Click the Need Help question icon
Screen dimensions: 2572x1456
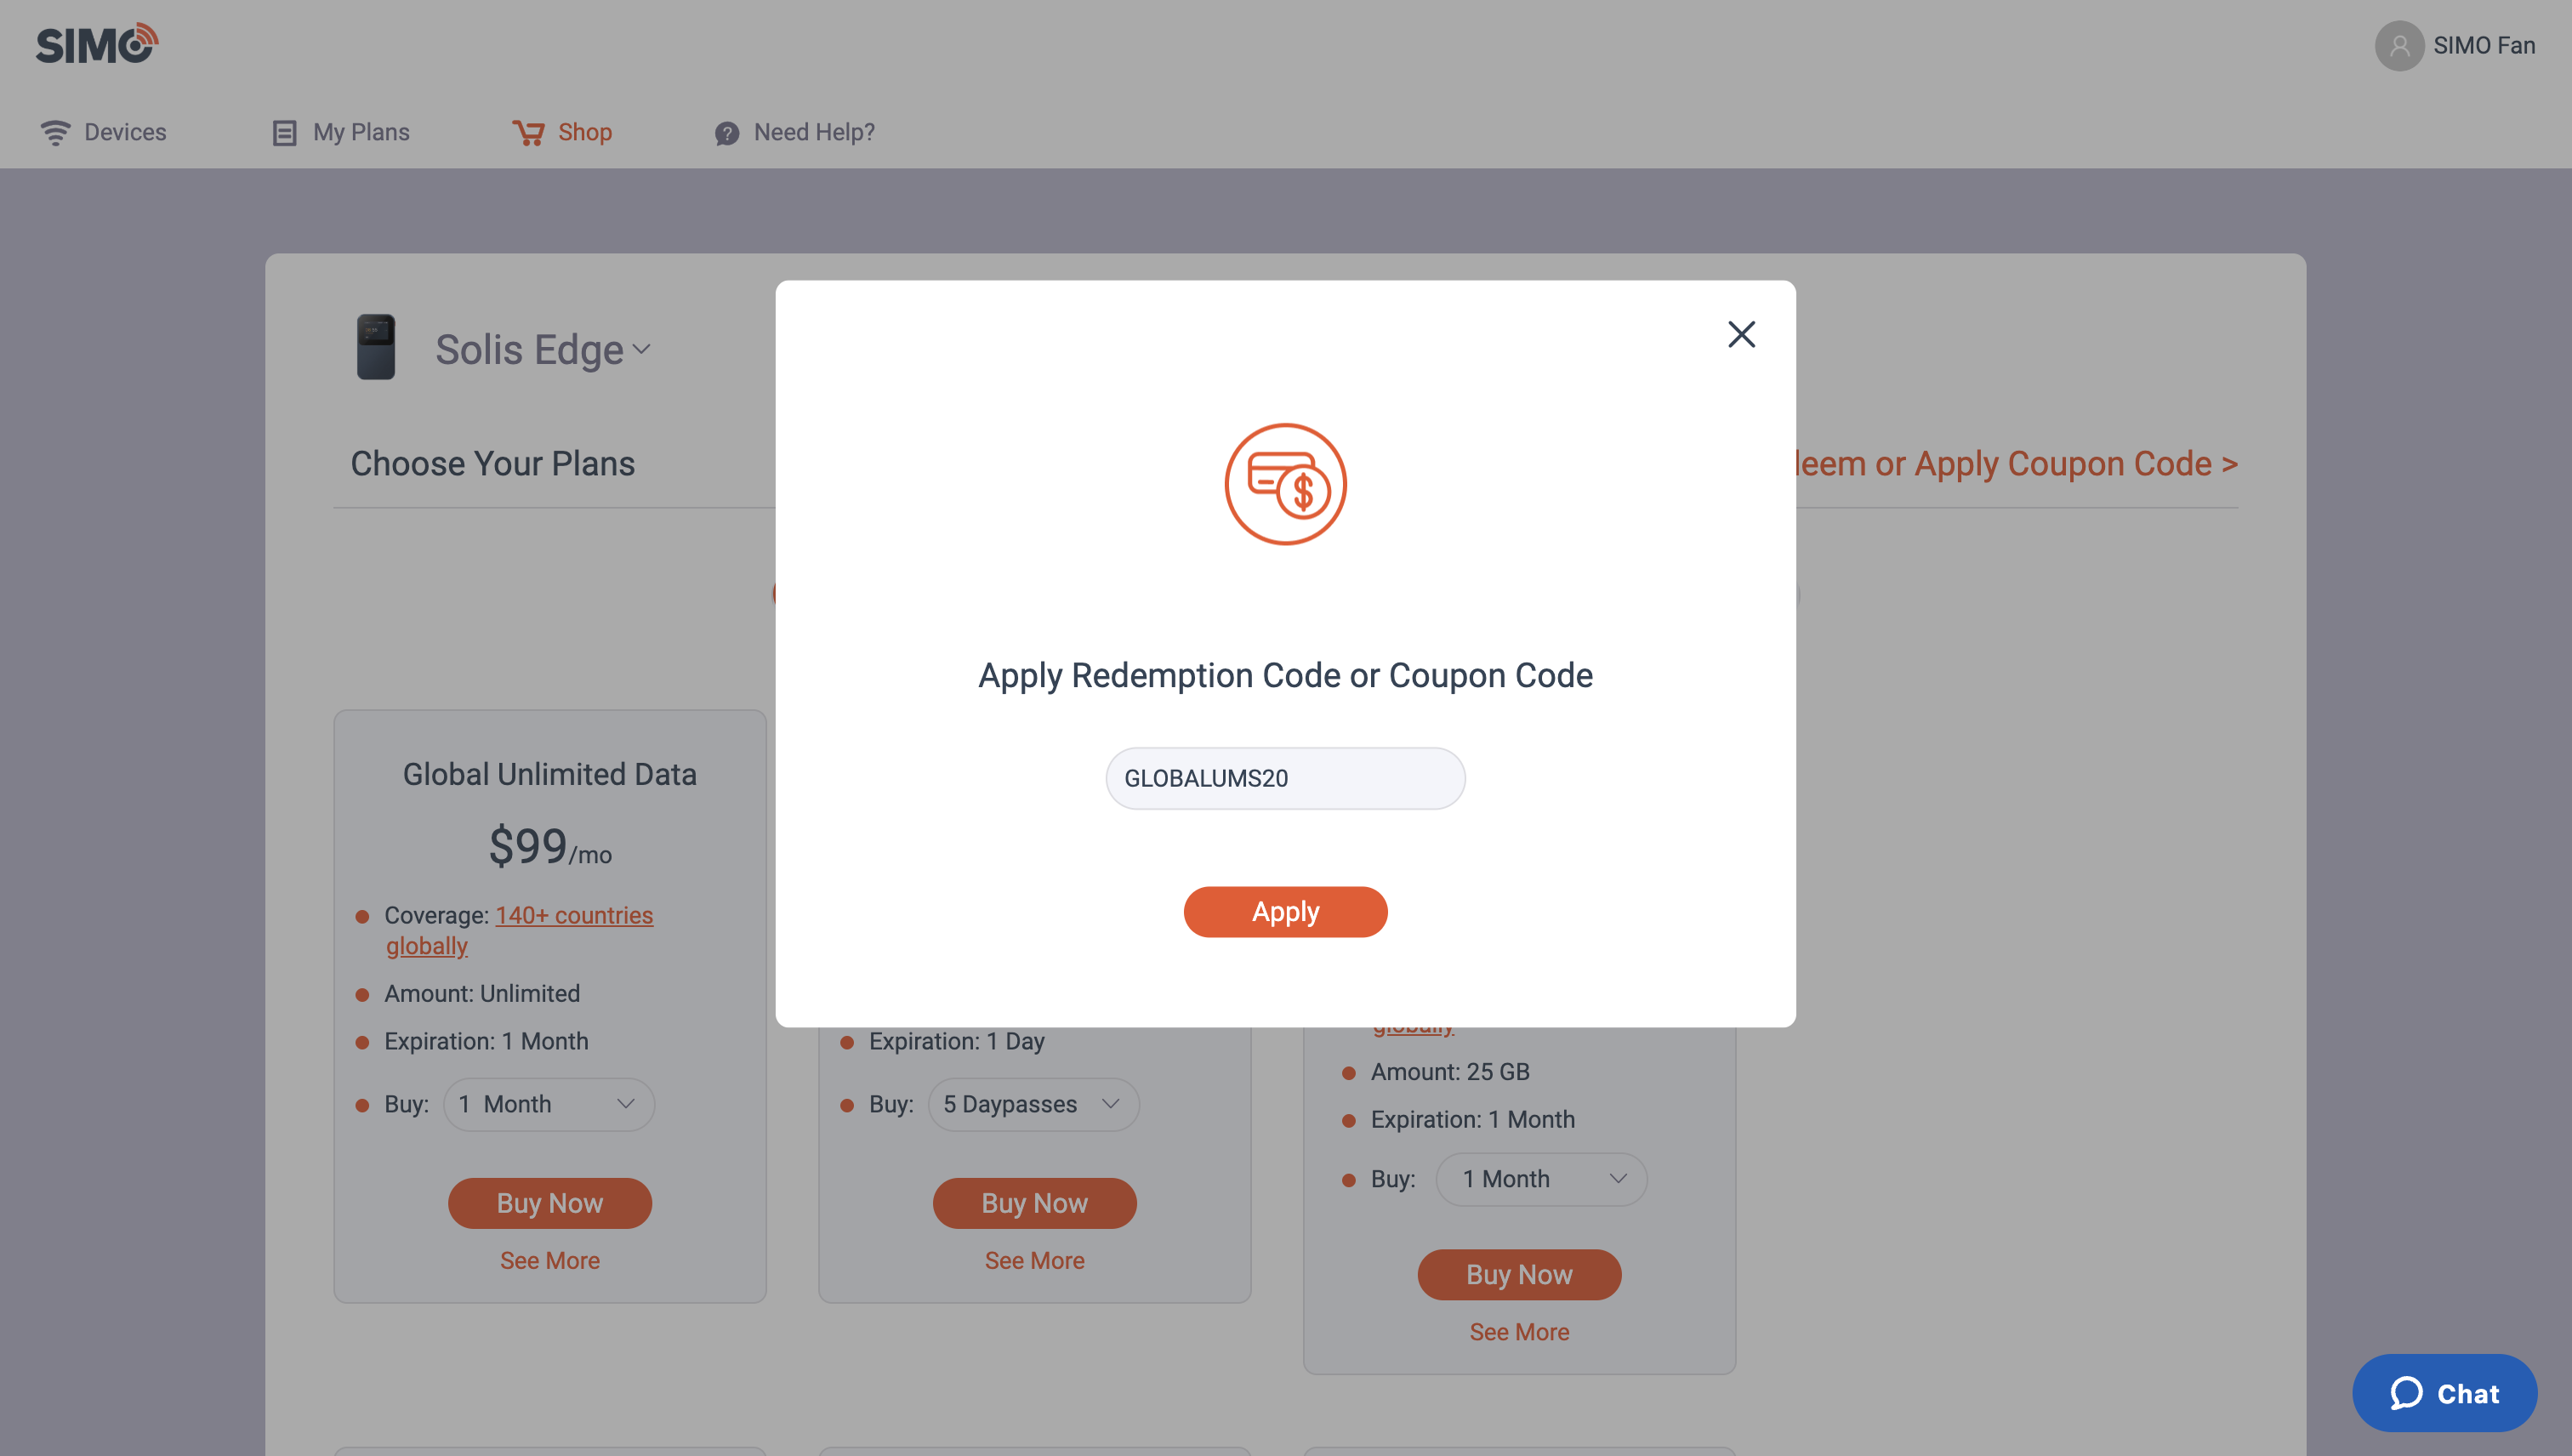click(727, 133)
